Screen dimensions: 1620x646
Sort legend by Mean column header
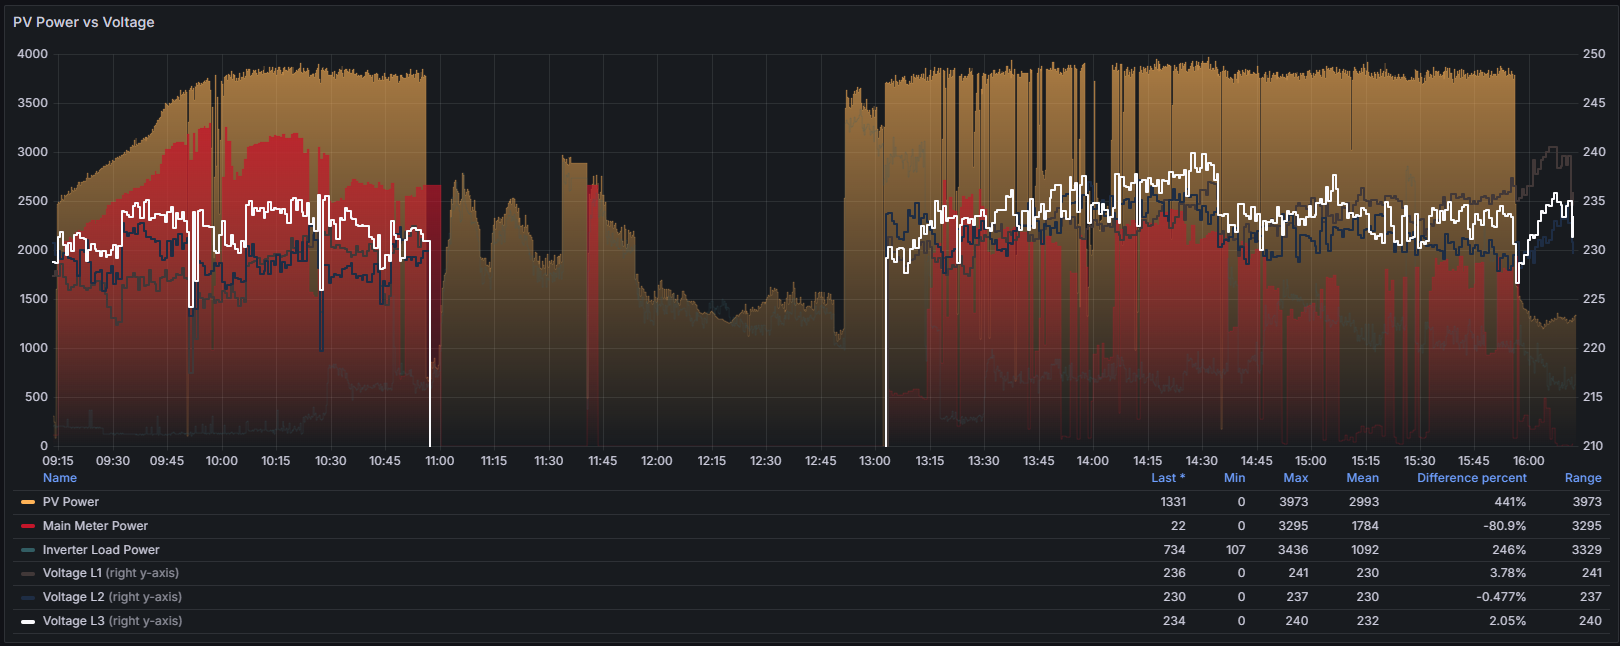pyautogui.click(x=1363, y=478)
